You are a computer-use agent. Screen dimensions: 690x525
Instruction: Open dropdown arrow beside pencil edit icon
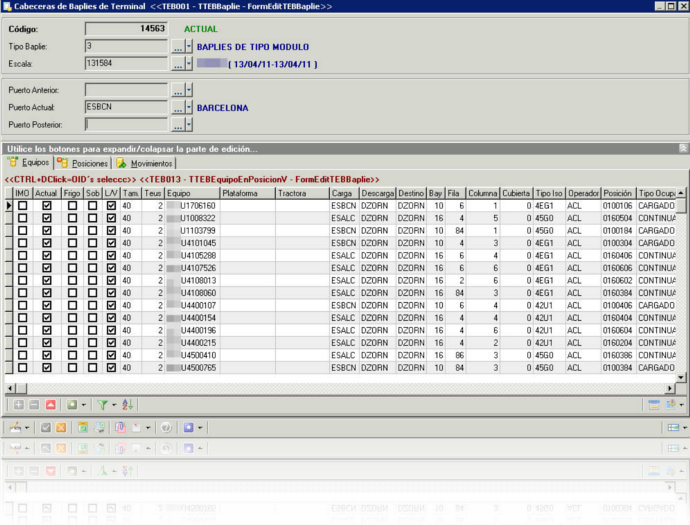[27, 427]
